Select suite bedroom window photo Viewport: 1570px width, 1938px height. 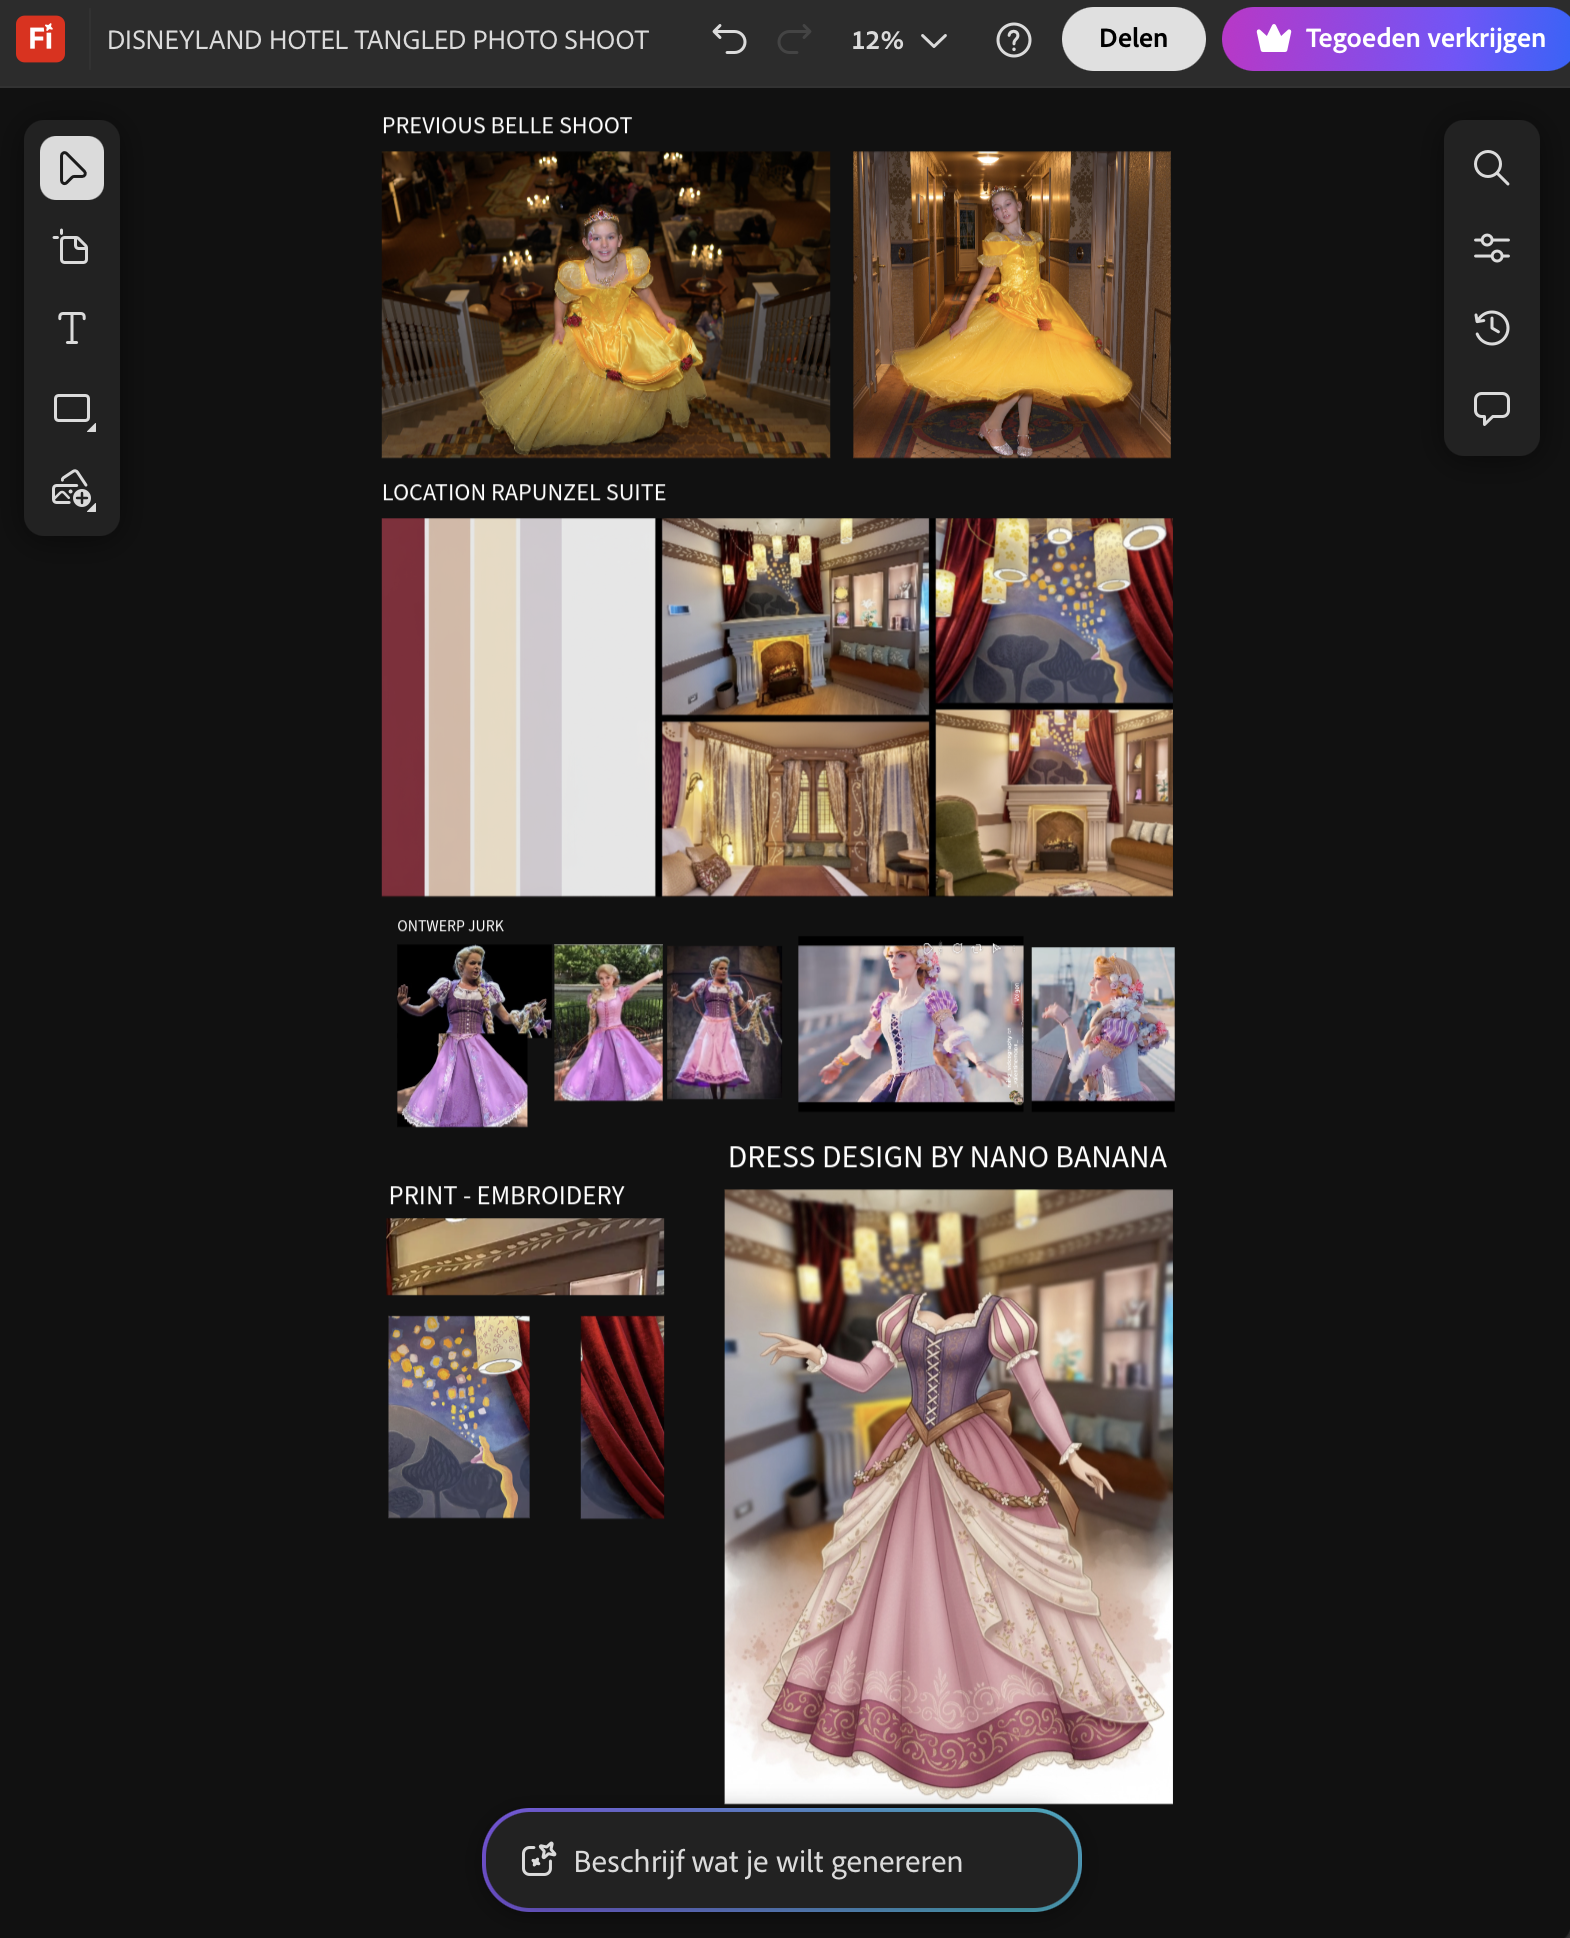tap(795, 808)
